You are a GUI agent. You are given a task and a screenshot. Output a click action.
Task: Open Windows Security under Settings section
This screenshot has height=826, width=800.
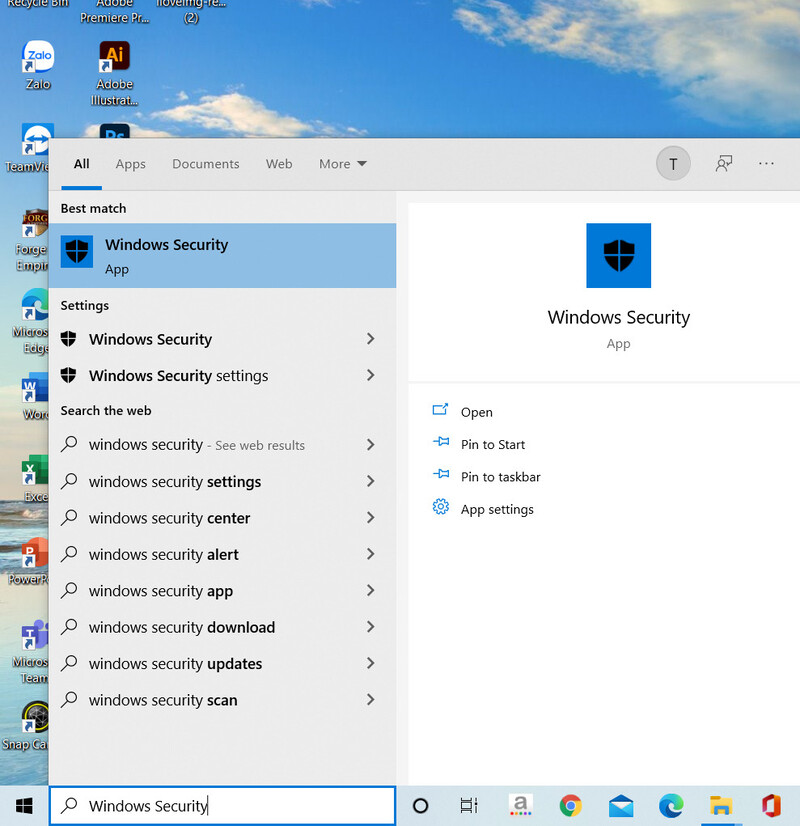pos(222,339)
